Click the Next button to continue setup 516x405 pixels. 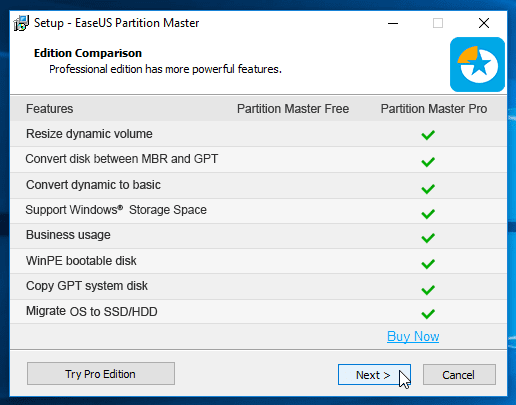point(374,375)
